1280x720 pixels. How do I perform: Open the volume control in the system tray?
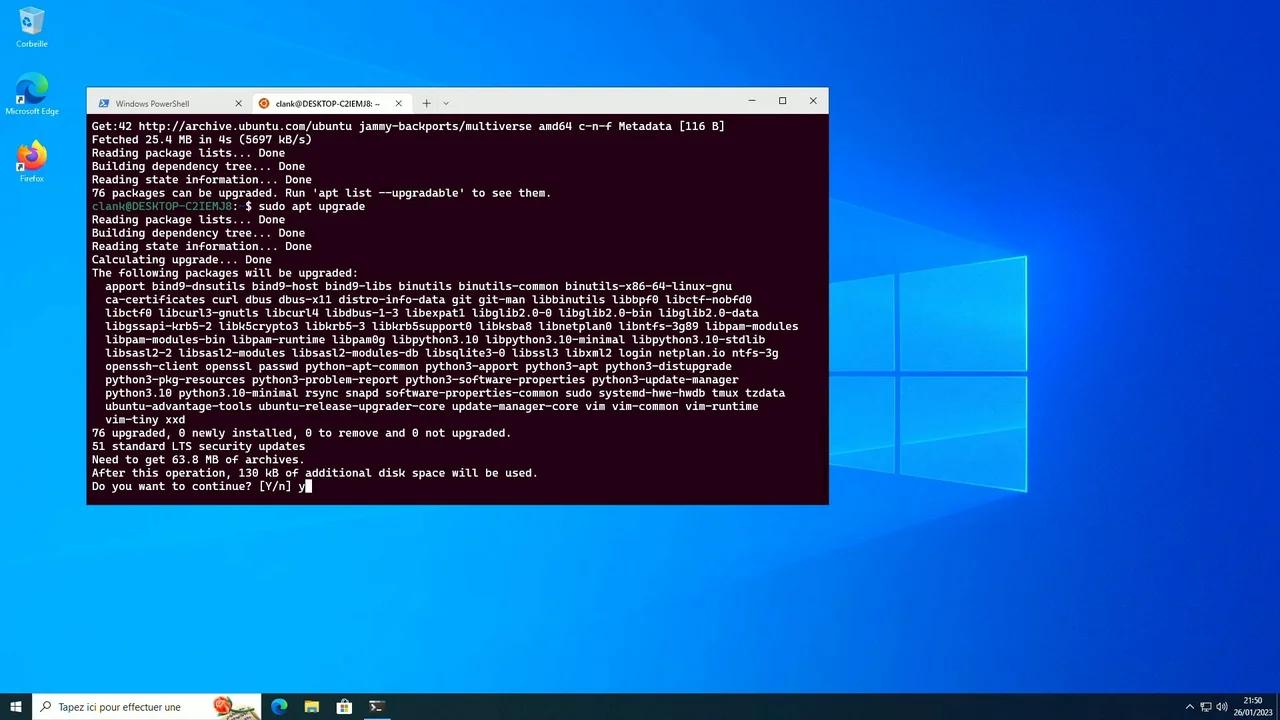[1221, 707]
